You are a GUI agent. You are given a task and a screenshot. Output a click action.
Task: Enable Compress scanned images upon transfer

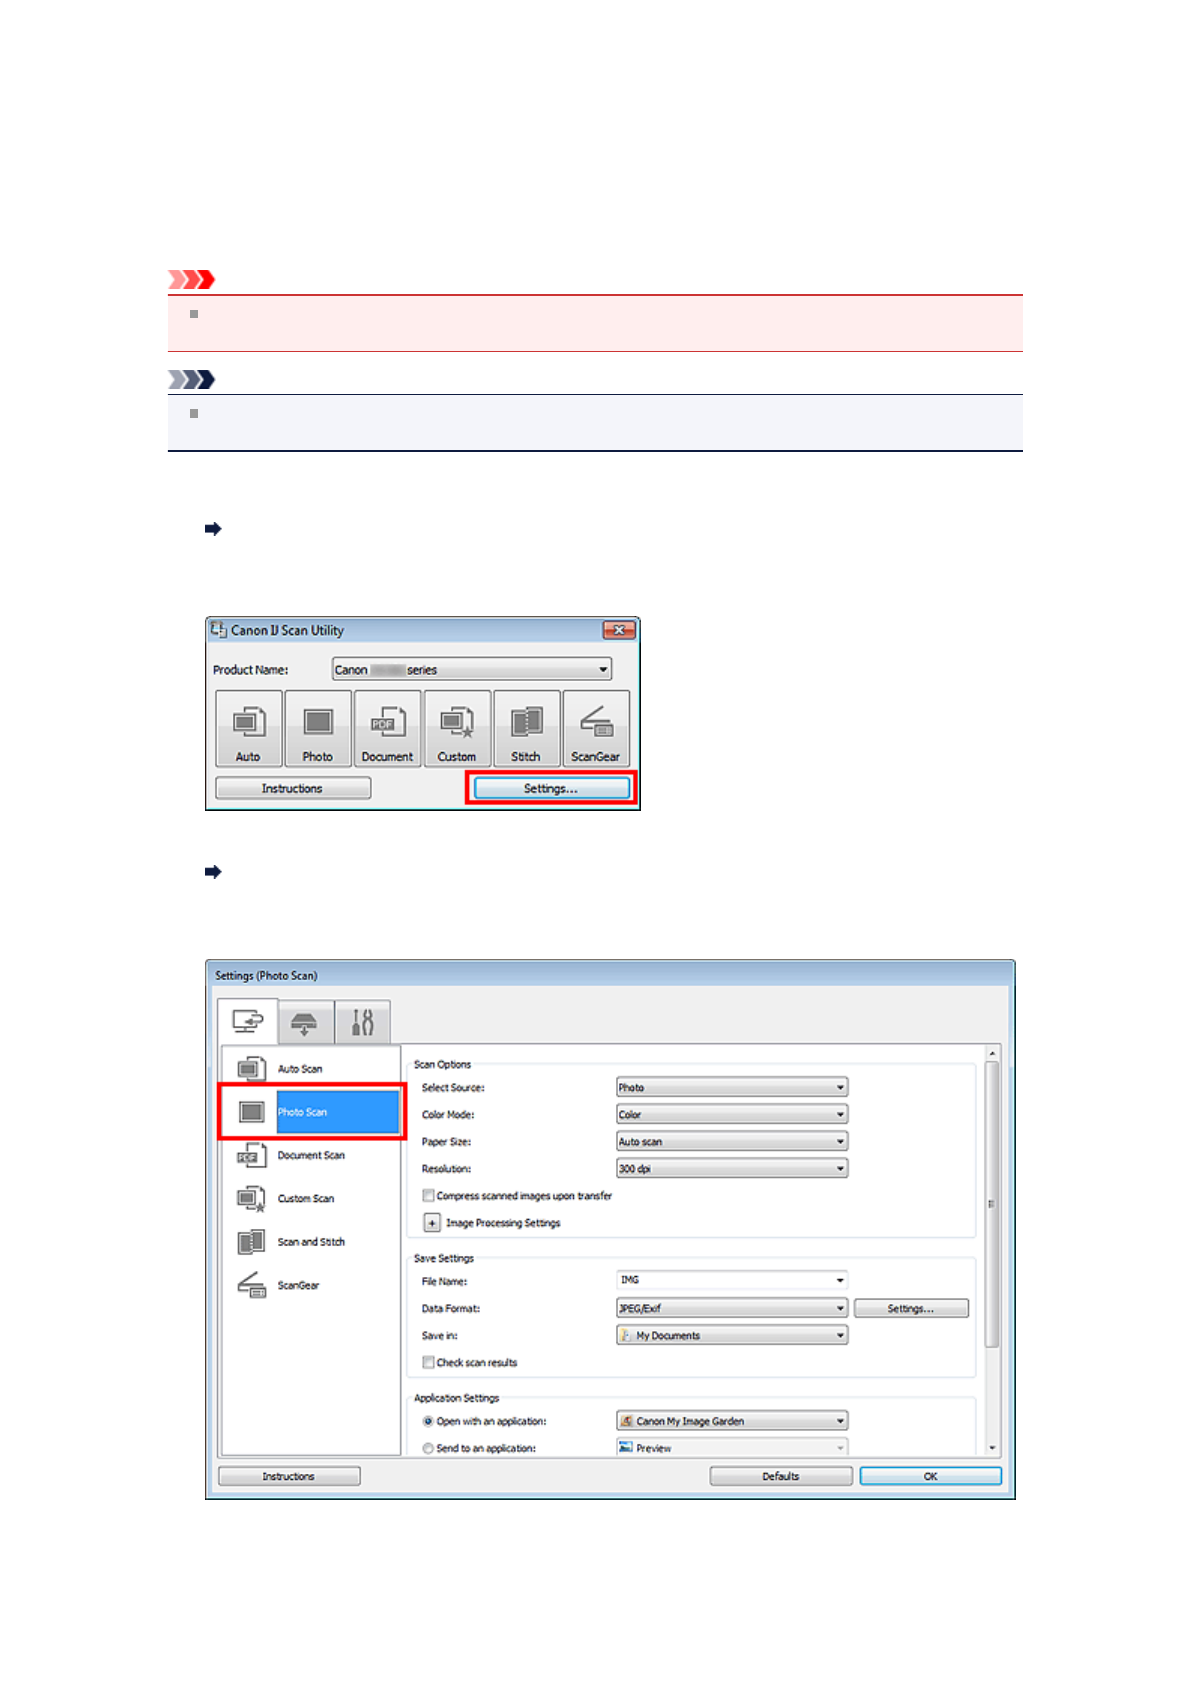[x=429, y=1196]
